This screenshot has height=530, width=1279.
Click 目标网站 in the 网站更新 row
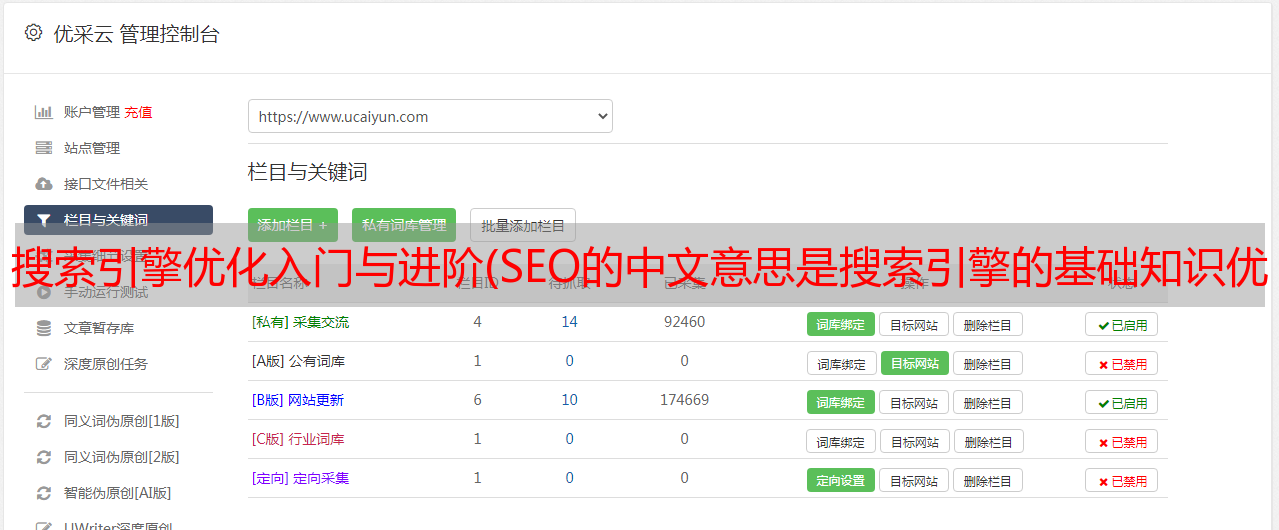tap(914, 402)
